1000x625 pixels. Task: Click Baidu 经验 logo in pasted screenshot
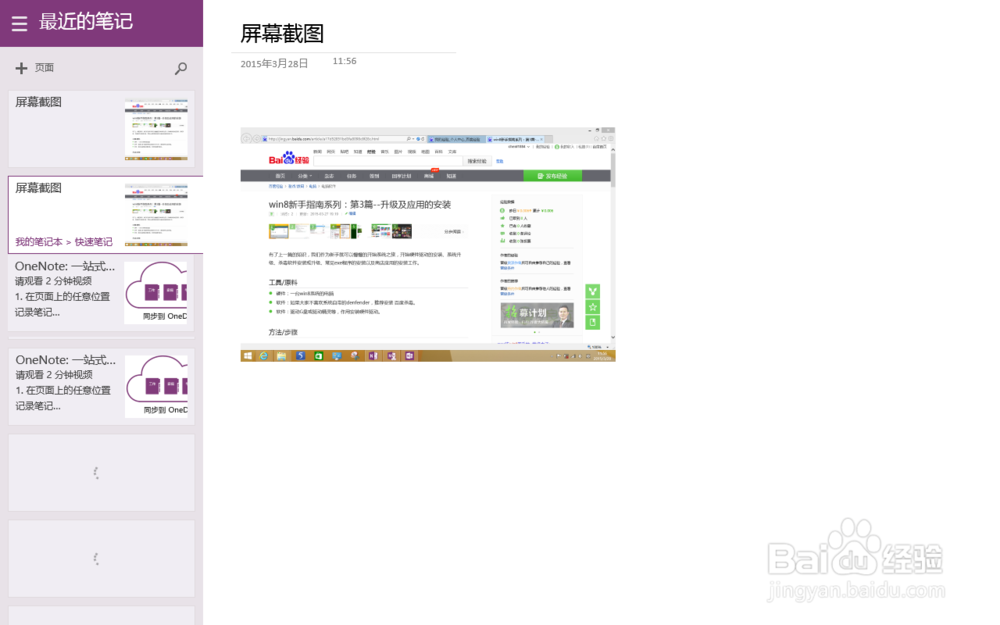tap(288, 158)
